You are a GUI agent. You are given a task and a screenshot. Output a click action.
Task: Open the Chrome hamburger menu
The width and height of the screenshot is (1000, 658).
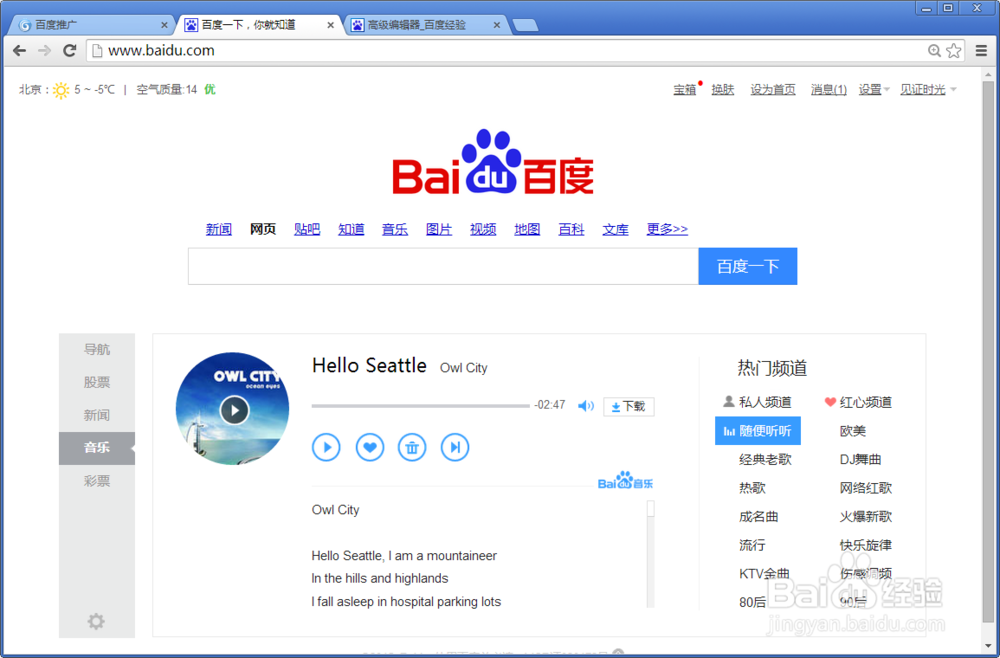(x=982, y=51)
